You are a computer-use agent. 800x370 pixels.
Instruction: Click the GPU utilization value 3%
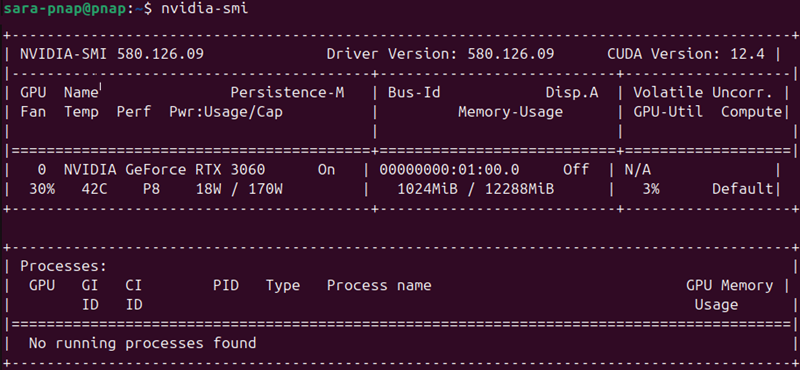click(x=651, y=189)
